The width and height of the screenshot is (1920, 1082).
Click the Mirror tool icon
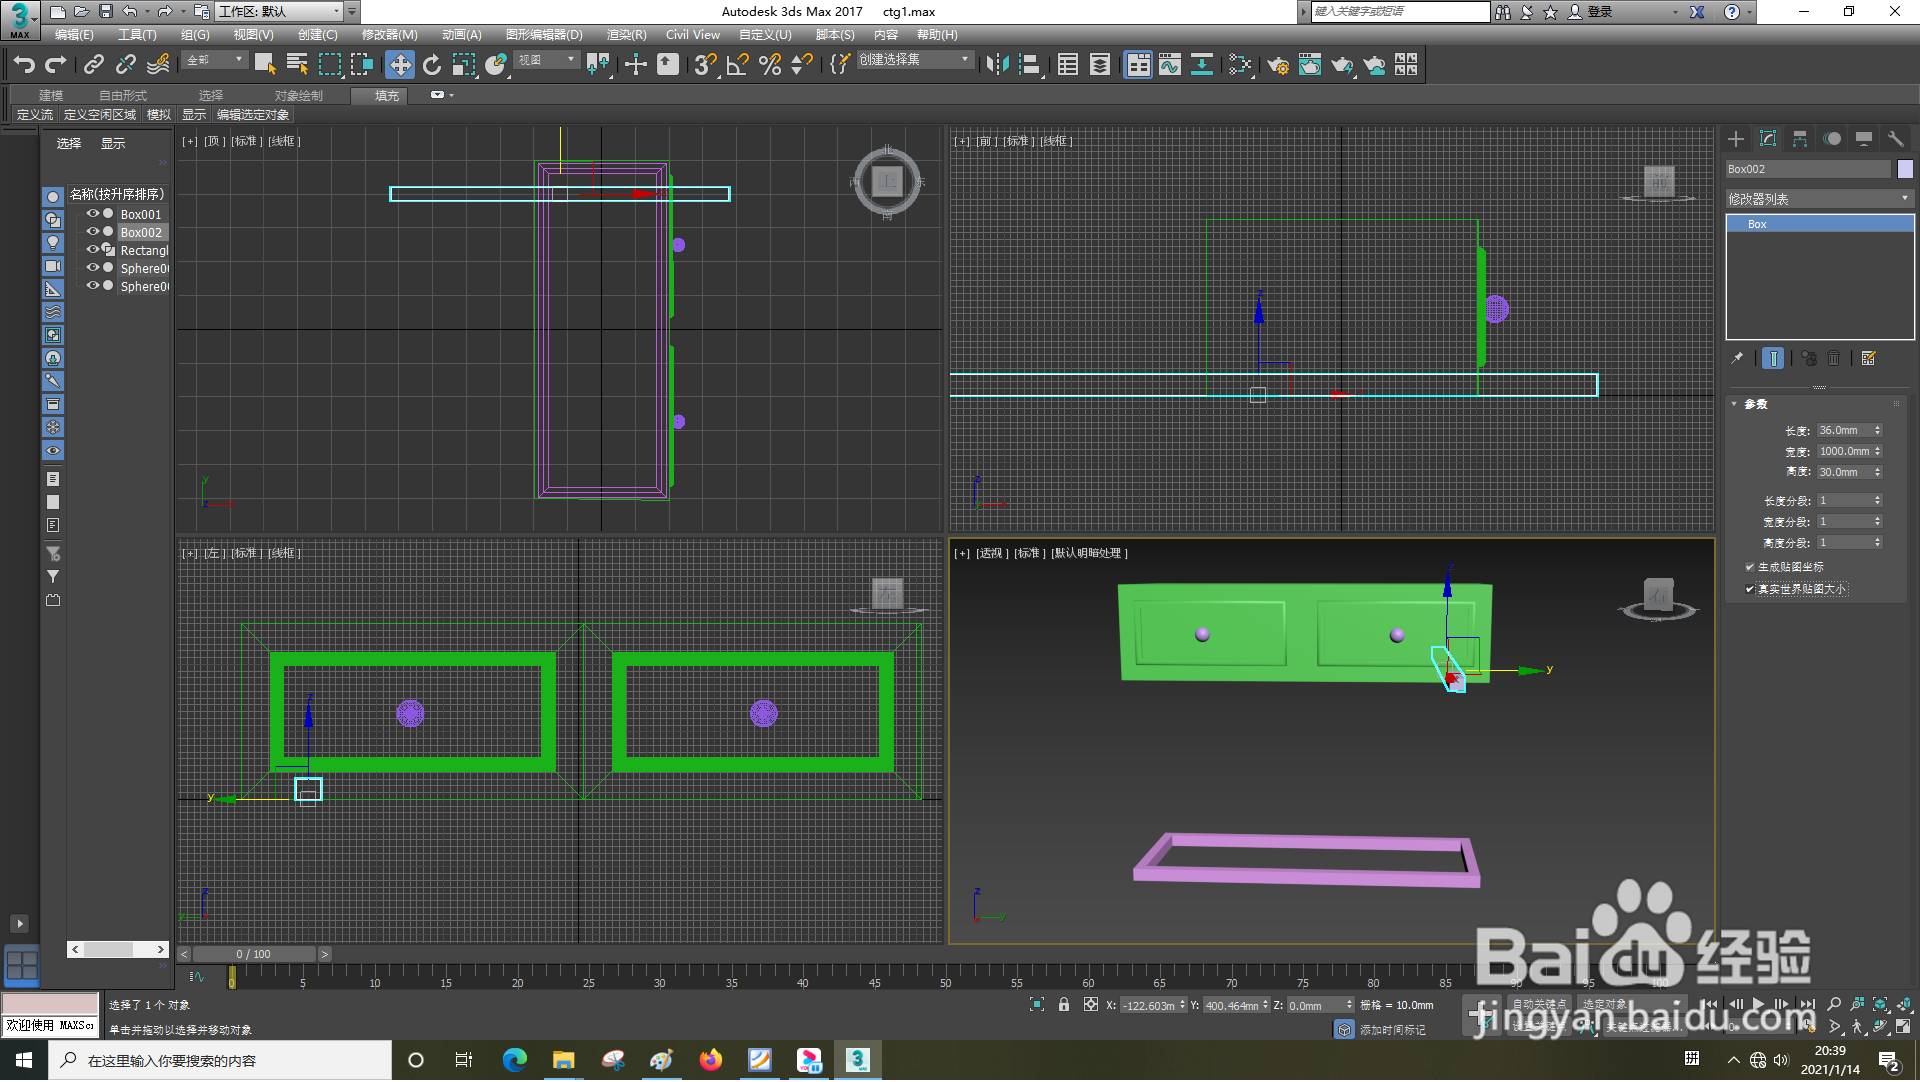[997, 65]
